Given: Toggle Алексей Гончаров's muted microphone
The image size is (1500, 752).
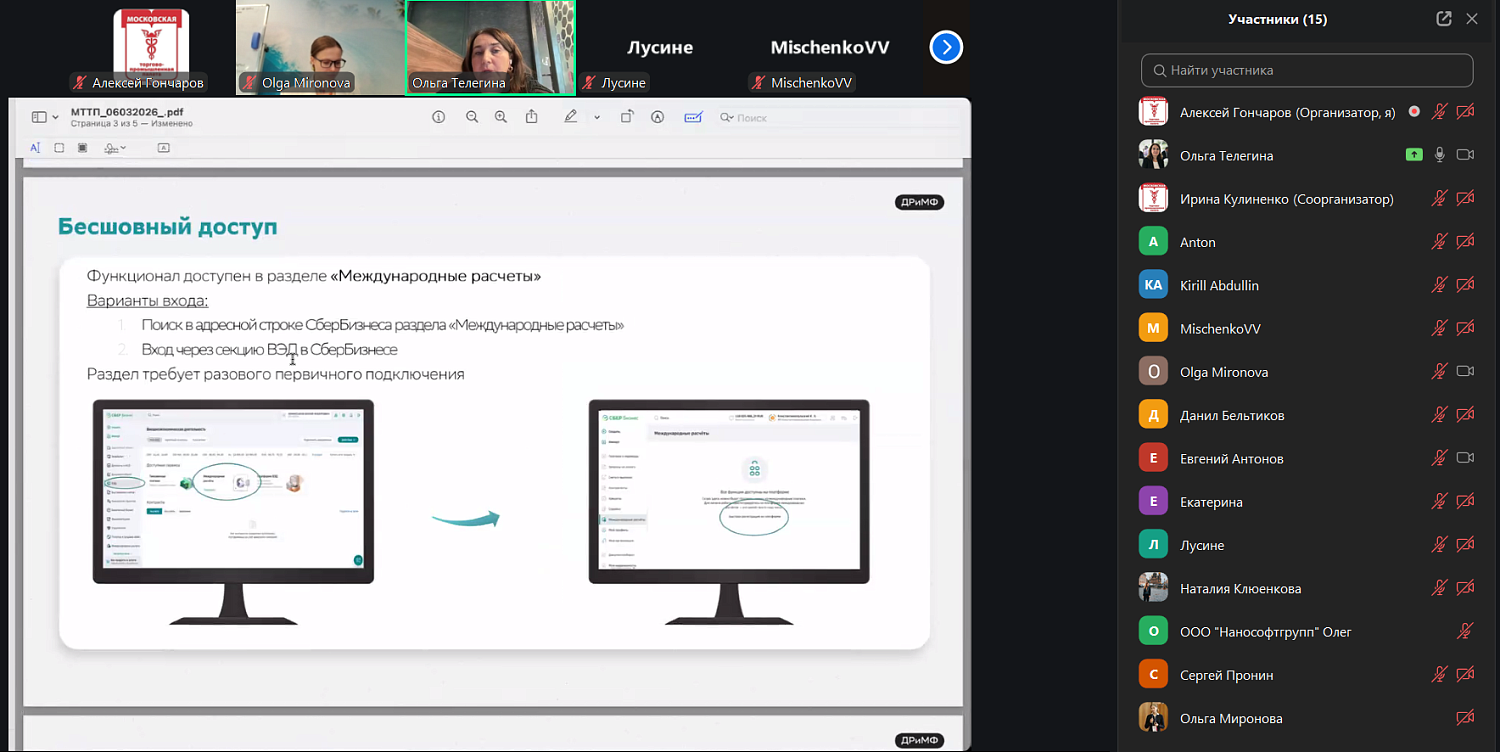Looking at the screenshot, I should [x=1439, y=112].
